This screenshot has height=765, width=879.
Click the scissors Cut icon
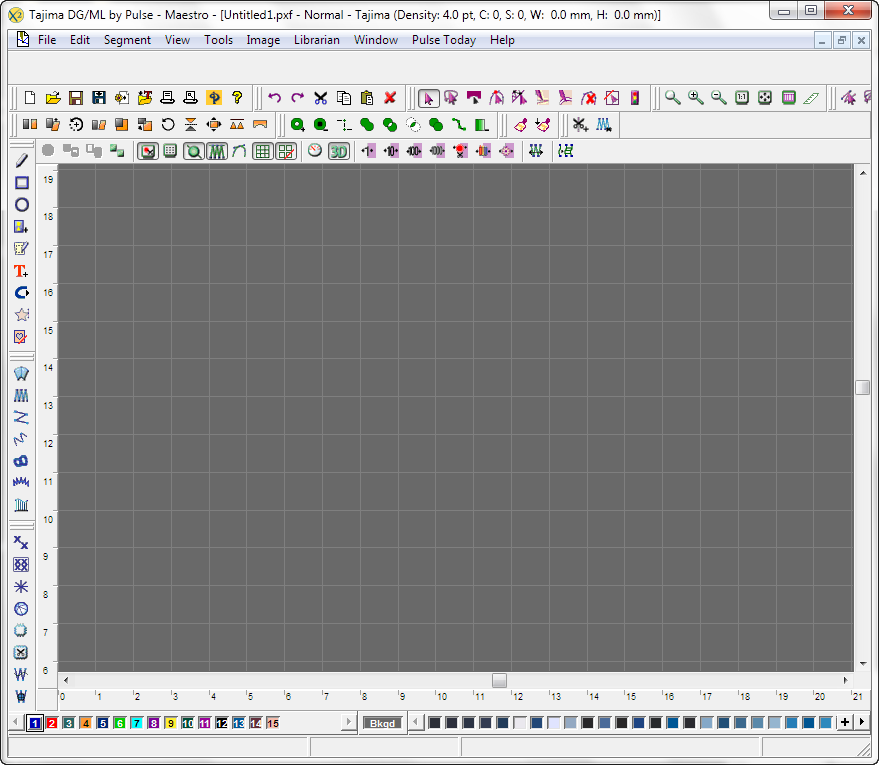click(320, 98)
